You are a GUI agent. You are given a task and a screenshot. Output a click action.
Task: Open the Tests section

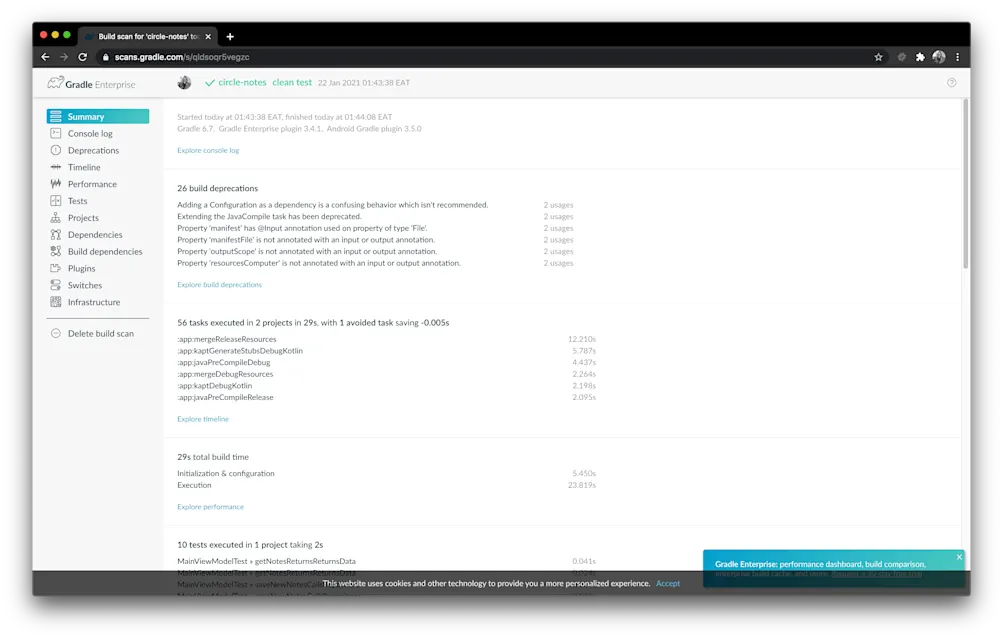[77, 201]
